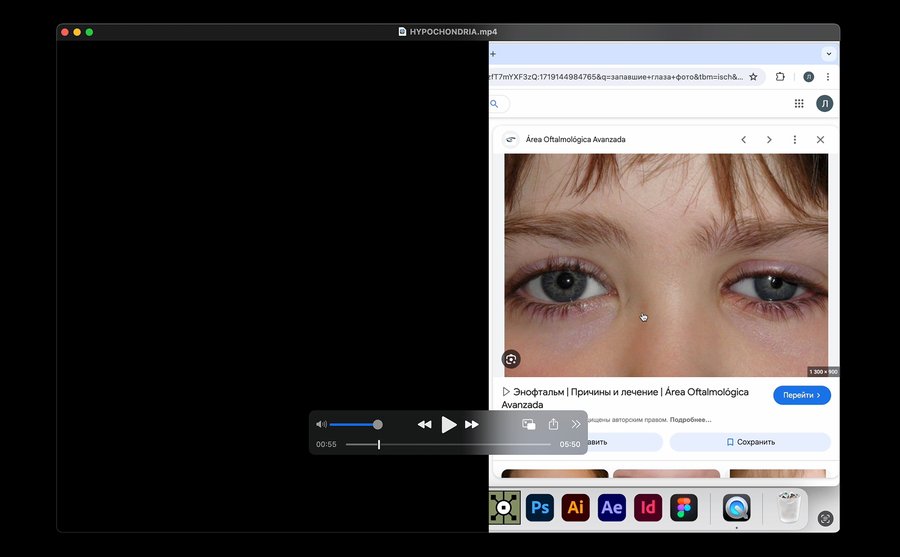Toggle picture-in-picture mode in the player
Viewport: 900px width, 557px height.
click(529, 425)
